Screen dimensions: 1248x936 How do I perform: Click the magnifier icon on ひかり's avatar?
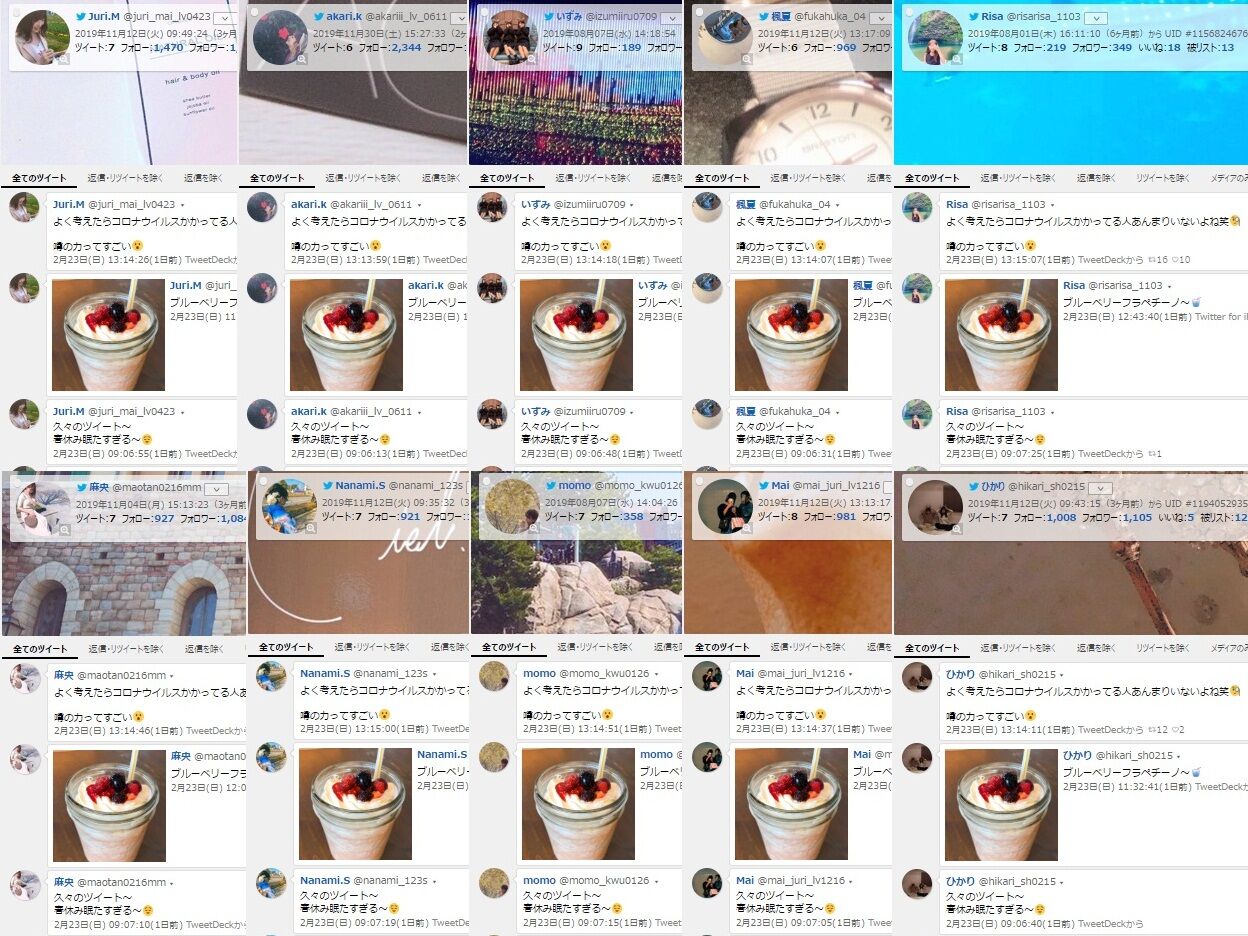coord(957,529)
